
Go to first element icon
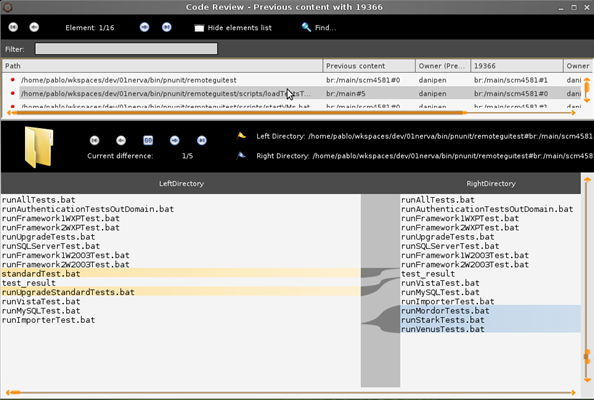point(13,27)
